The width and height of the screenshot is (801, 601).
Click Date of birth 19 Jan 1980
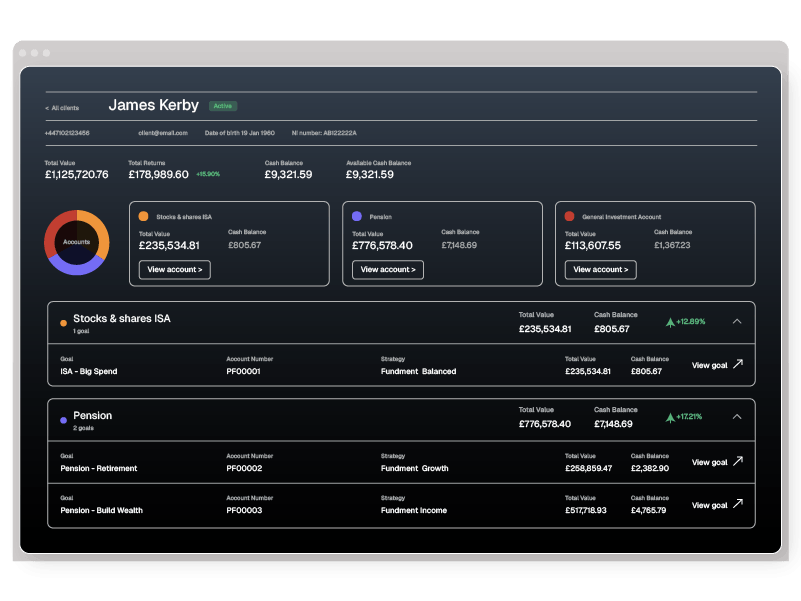(240, 133)
